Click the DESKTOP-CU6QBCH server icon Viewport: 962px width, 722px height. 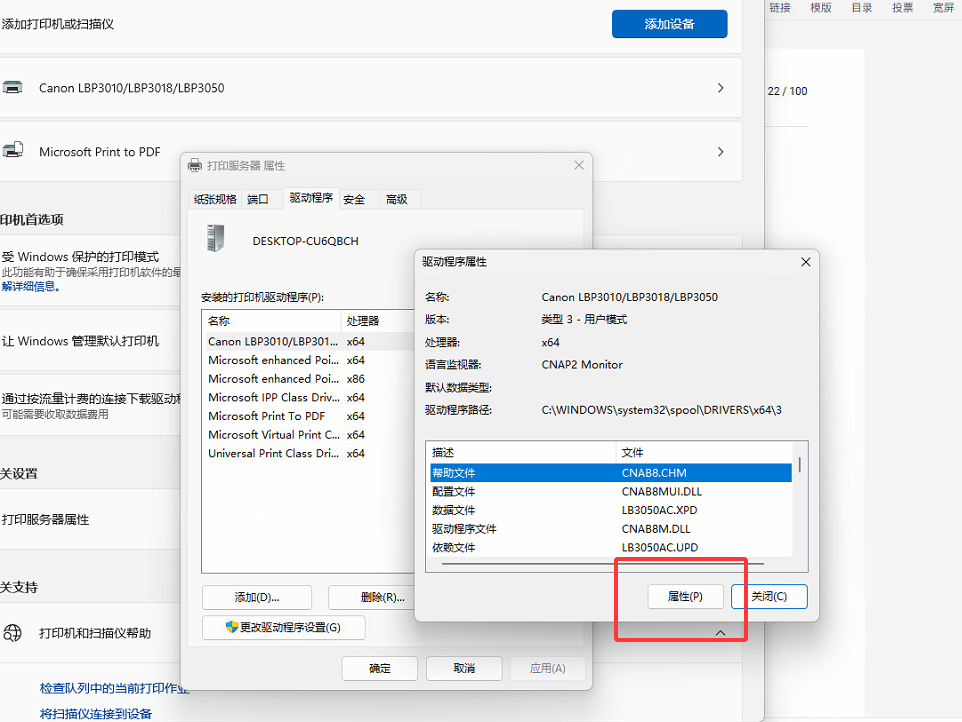(215, 238)
